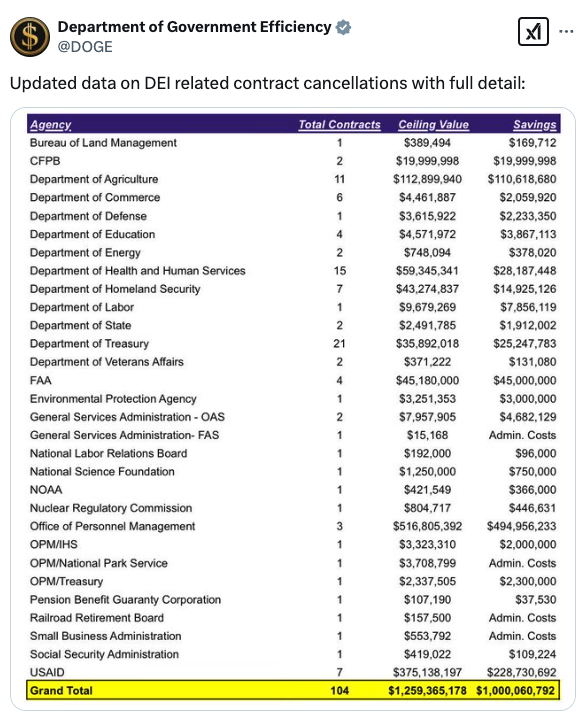The height and width of the screenshot is (714, 585).
Task: Open the embedded table image thumbnail at NOAA row
Action: coord(293,490)
